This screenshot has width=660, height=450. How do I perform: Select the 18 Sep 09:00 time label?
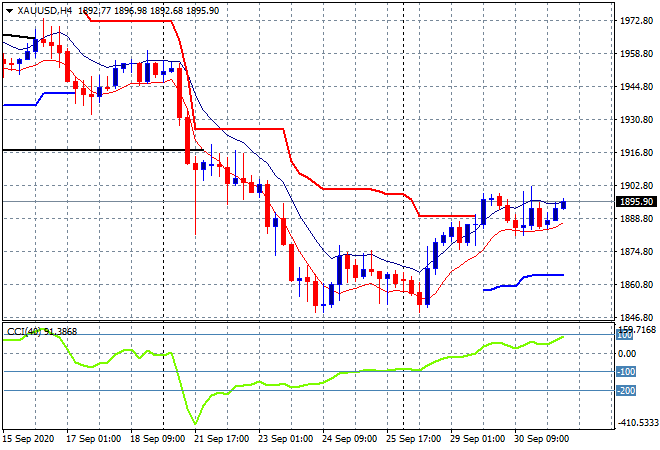pos(158,439)
